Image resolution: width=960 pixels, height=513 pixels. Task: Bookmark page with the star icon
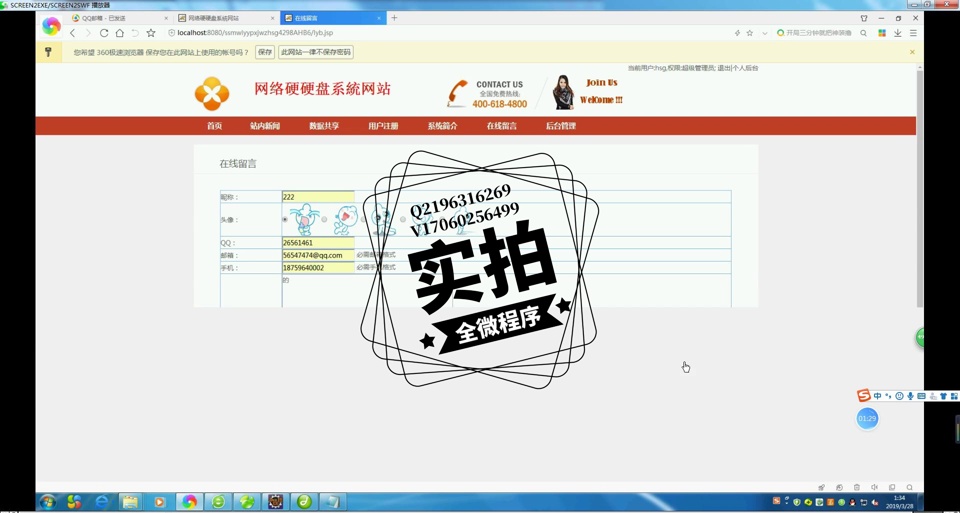[151, 33]
